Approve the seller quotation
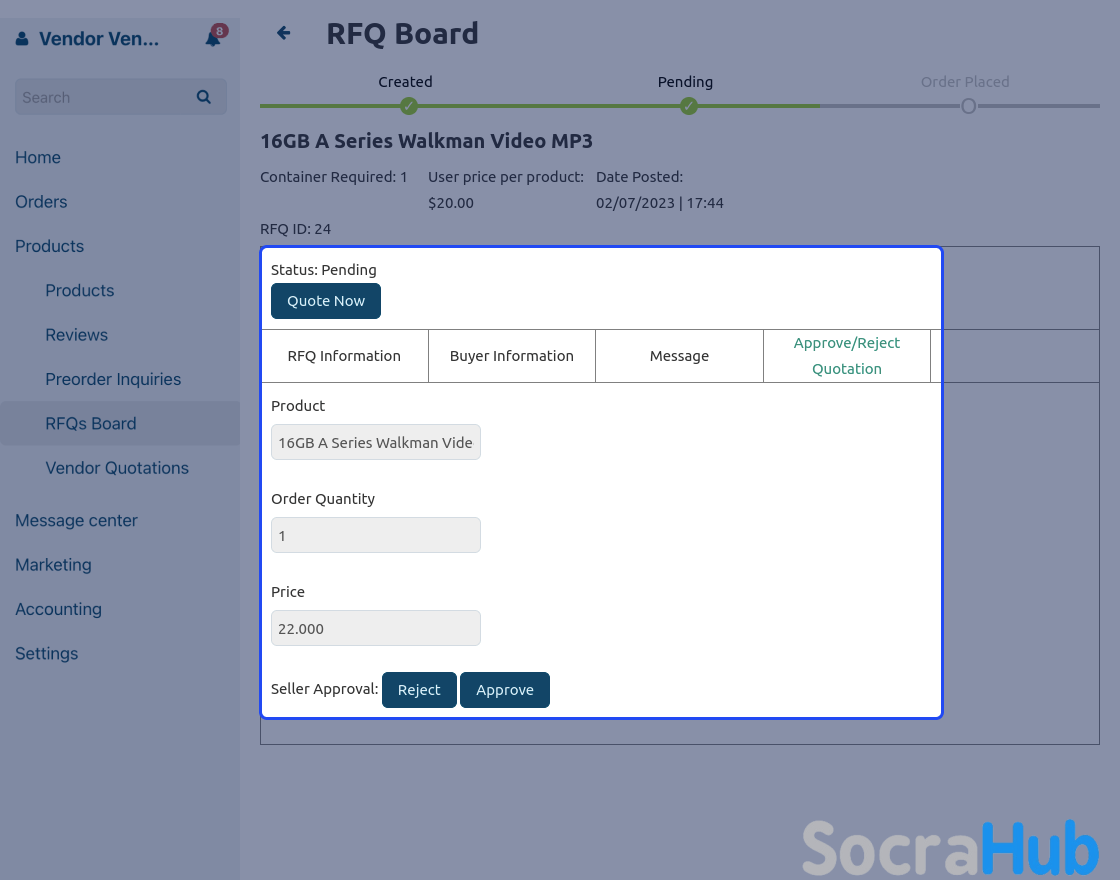 point(505,690)
